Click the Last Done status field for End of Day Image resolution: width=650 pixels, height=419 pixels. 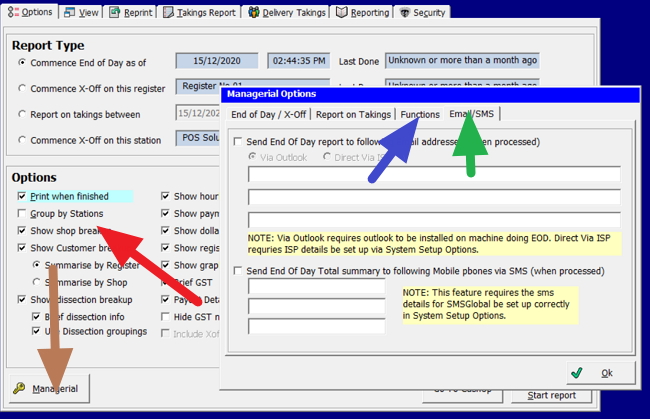[462, 61]
